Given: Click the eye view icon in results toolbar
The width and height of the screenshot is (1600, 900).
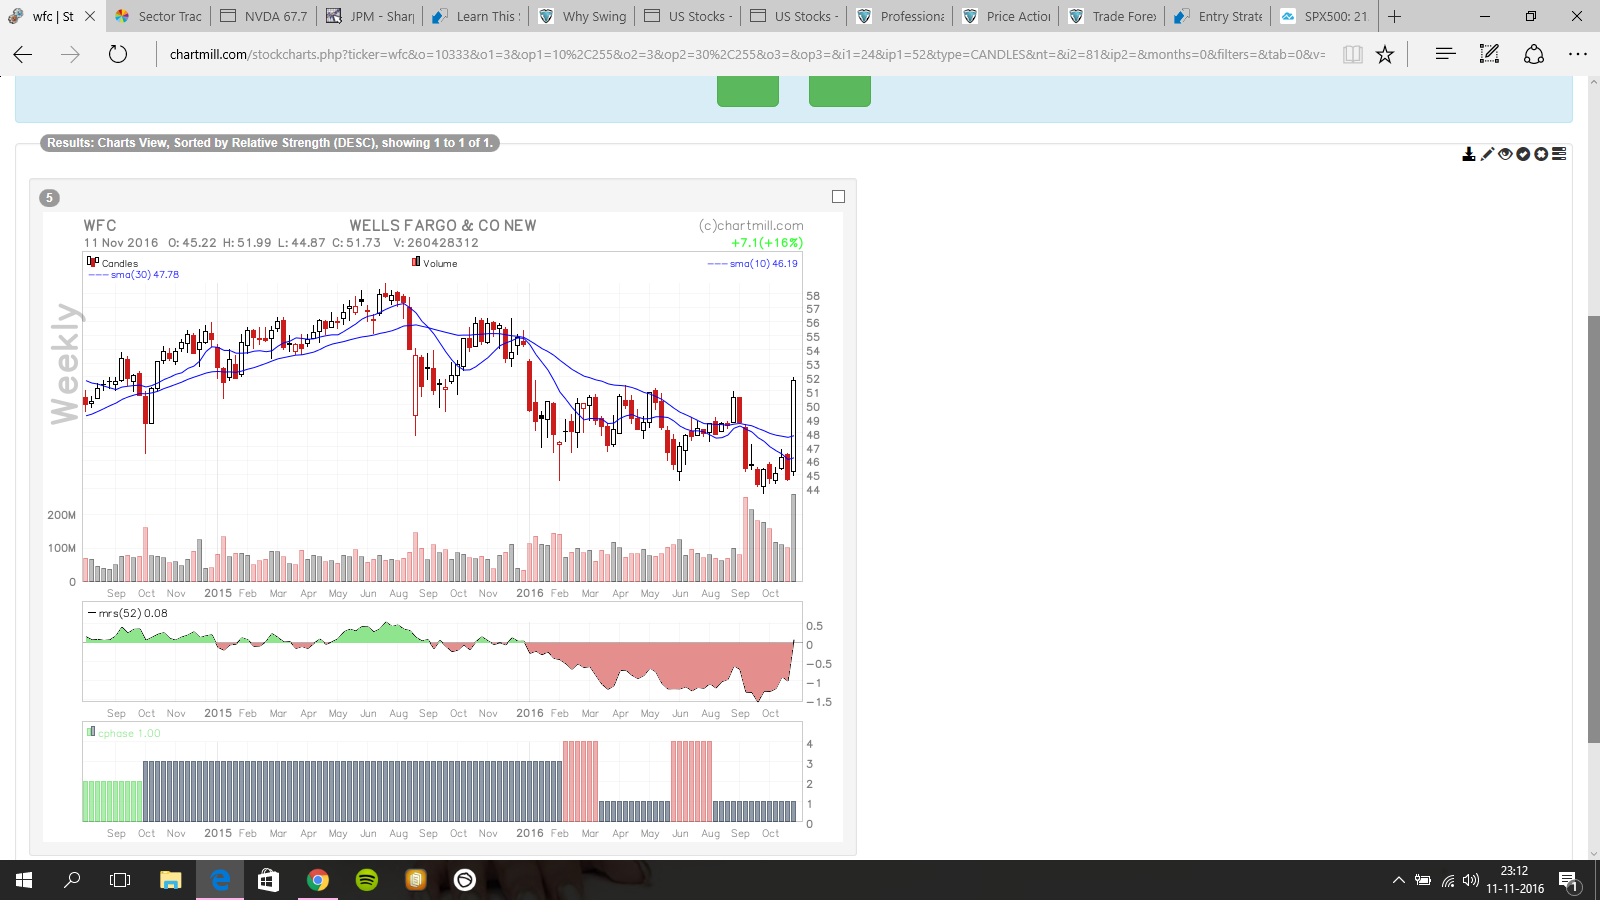Looking at the screenshot, I should pos(1505,154).
